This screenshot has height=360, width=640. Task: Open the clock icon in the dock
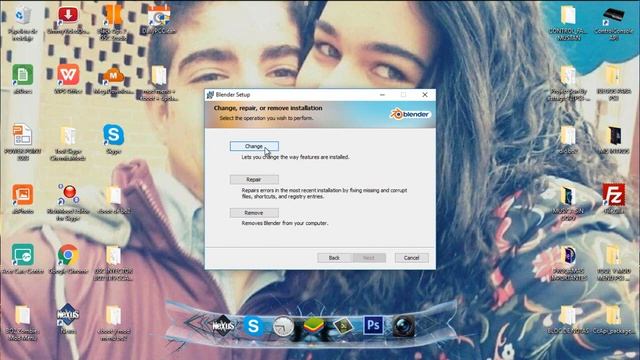(283, 327)
